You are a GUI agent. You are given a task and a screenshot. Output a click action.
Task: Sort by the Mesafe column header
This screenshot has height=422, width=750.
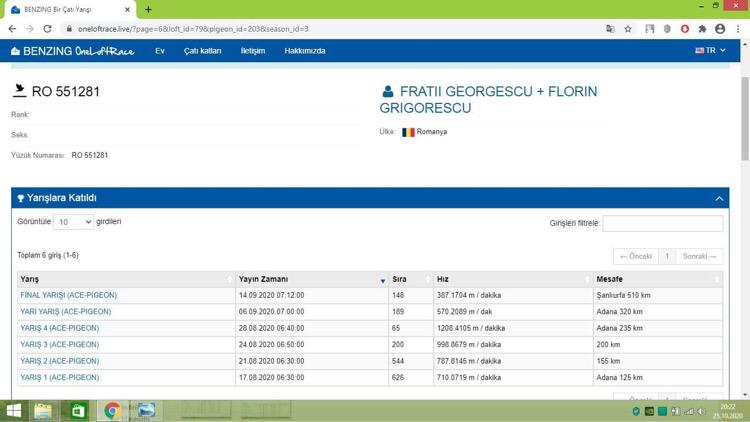click(x=658, y=279)
